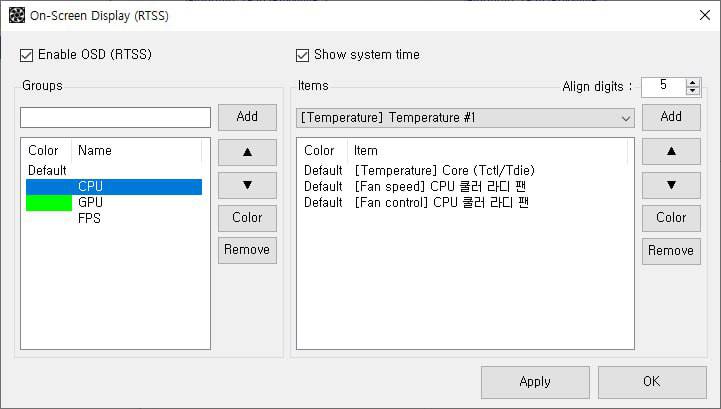
Task: Move selected group down with arrow button
Action: (x=247, y=184)
